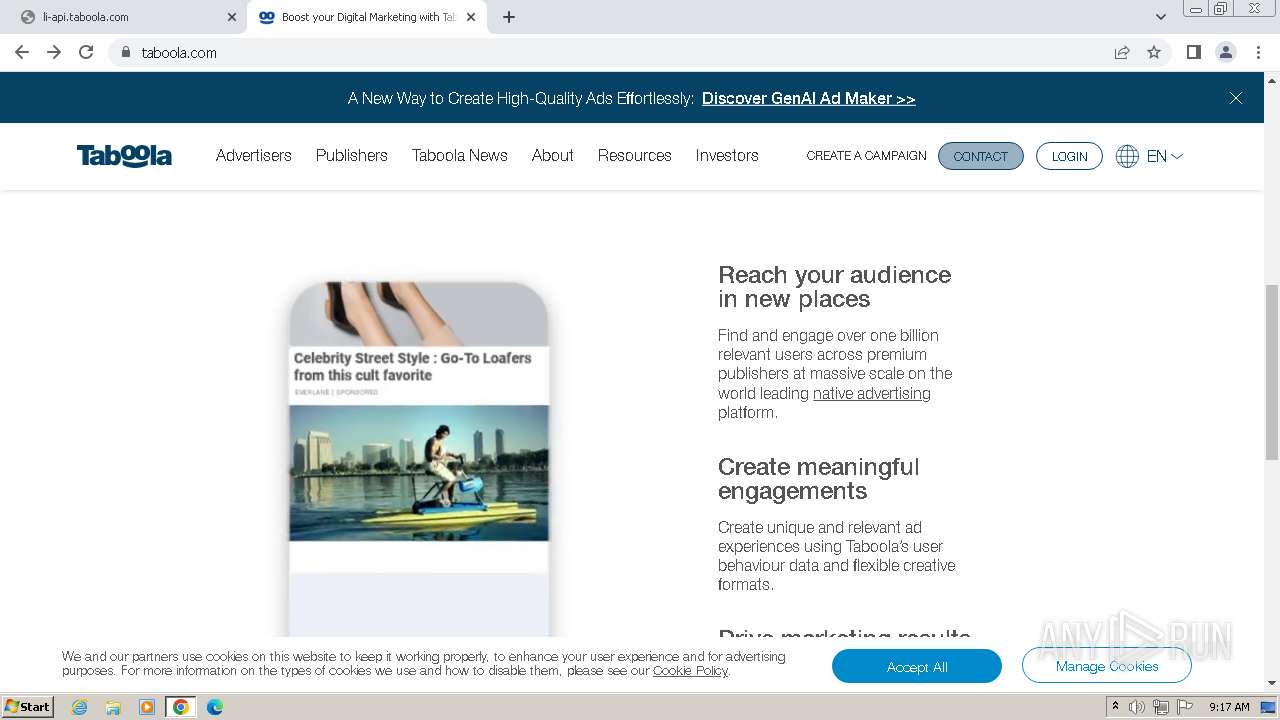Expand the EN language dropdown
The image size is (1280, 720).
click(x=1164, y=156)
